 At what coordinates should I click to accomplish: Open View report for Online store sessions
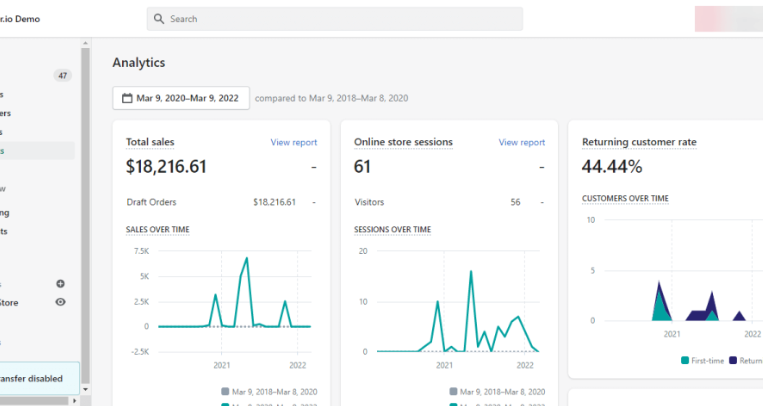[522, 142]
